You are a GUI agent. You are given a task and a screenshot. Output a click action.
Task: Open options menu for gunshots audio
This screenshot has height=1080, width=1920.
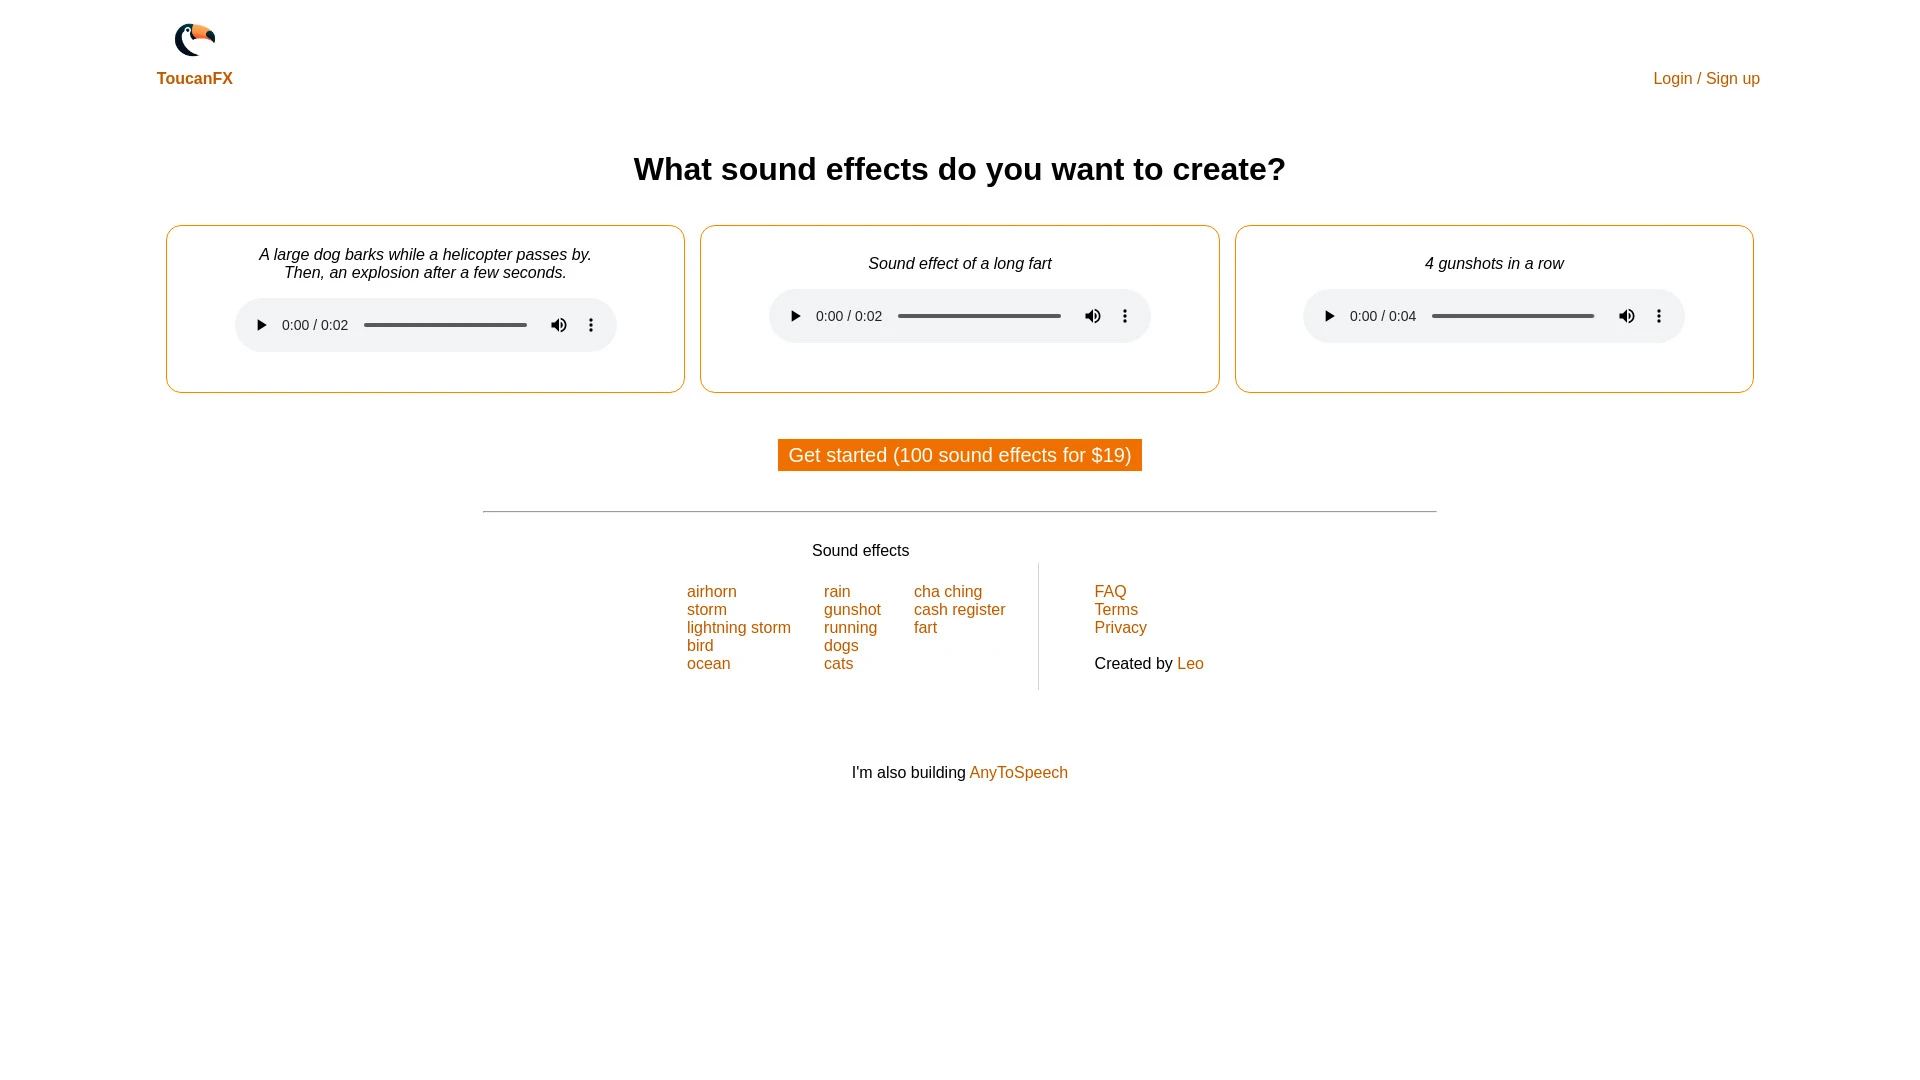click(x=1659, y=315)
